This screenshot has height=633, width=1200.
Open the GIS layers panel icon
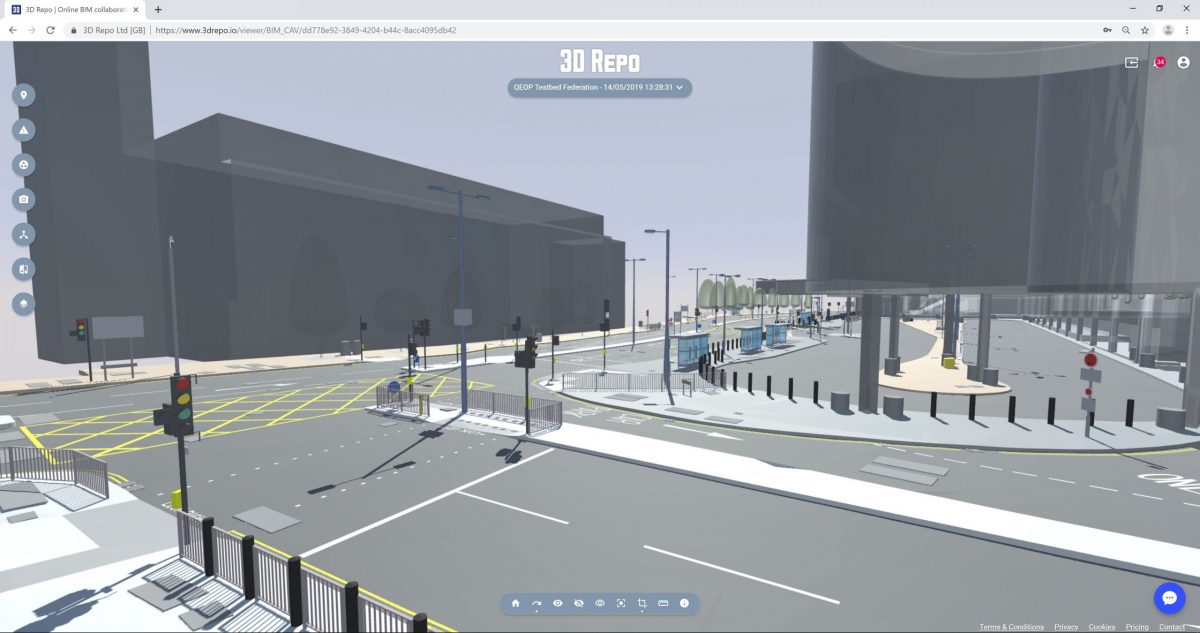coord(24,303)
